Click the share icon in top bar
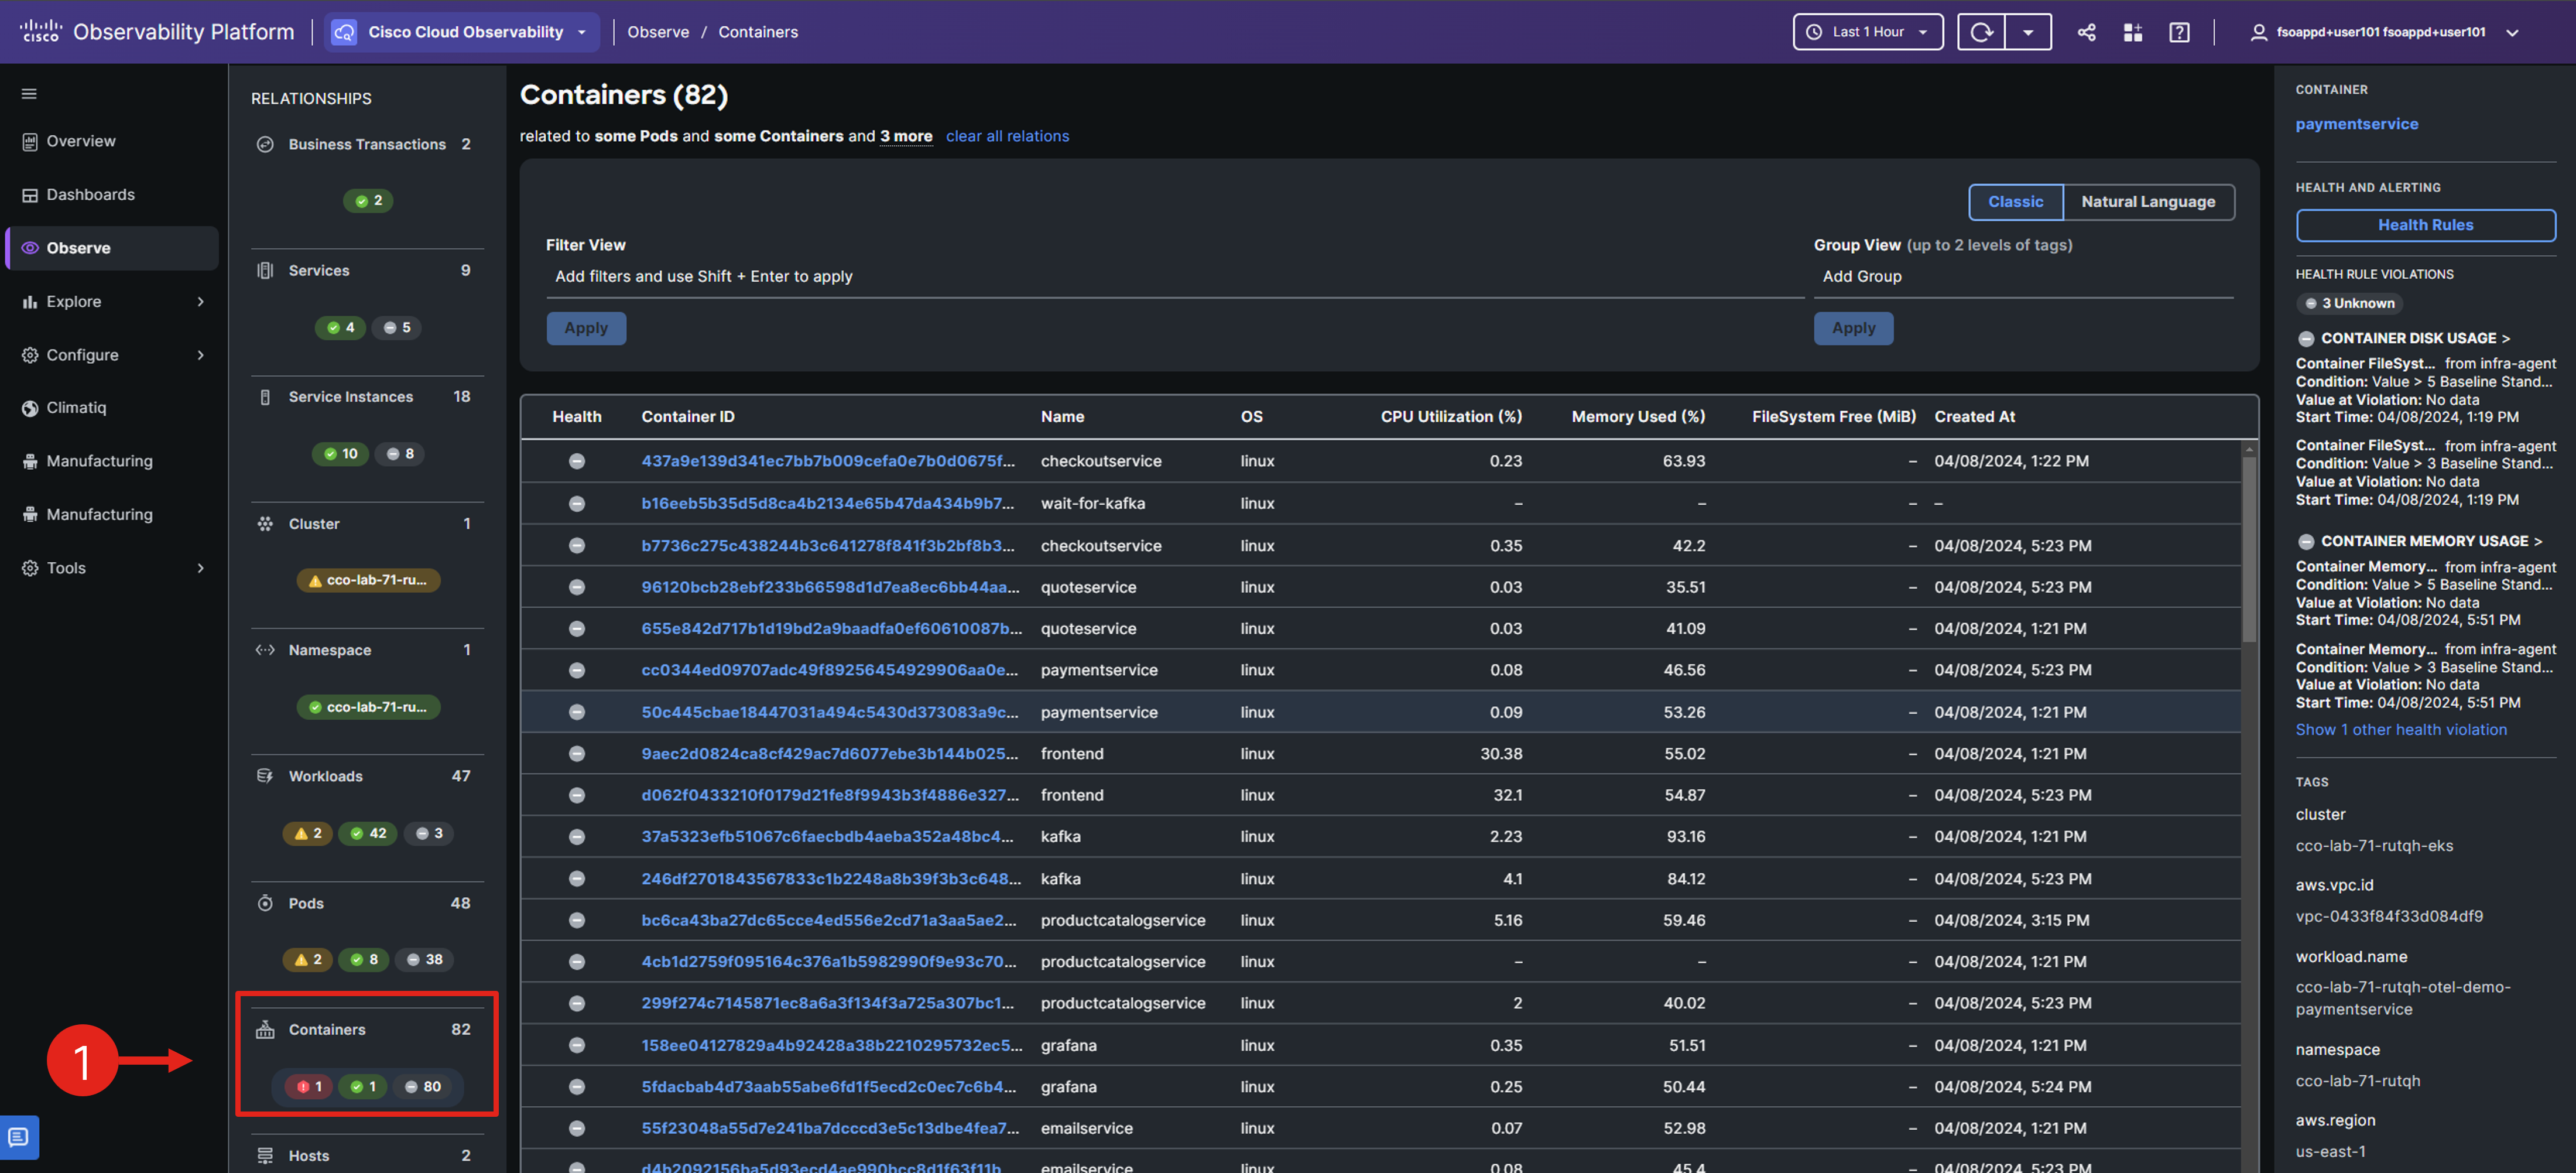 pyautogui.click(x=2086, y=32)
